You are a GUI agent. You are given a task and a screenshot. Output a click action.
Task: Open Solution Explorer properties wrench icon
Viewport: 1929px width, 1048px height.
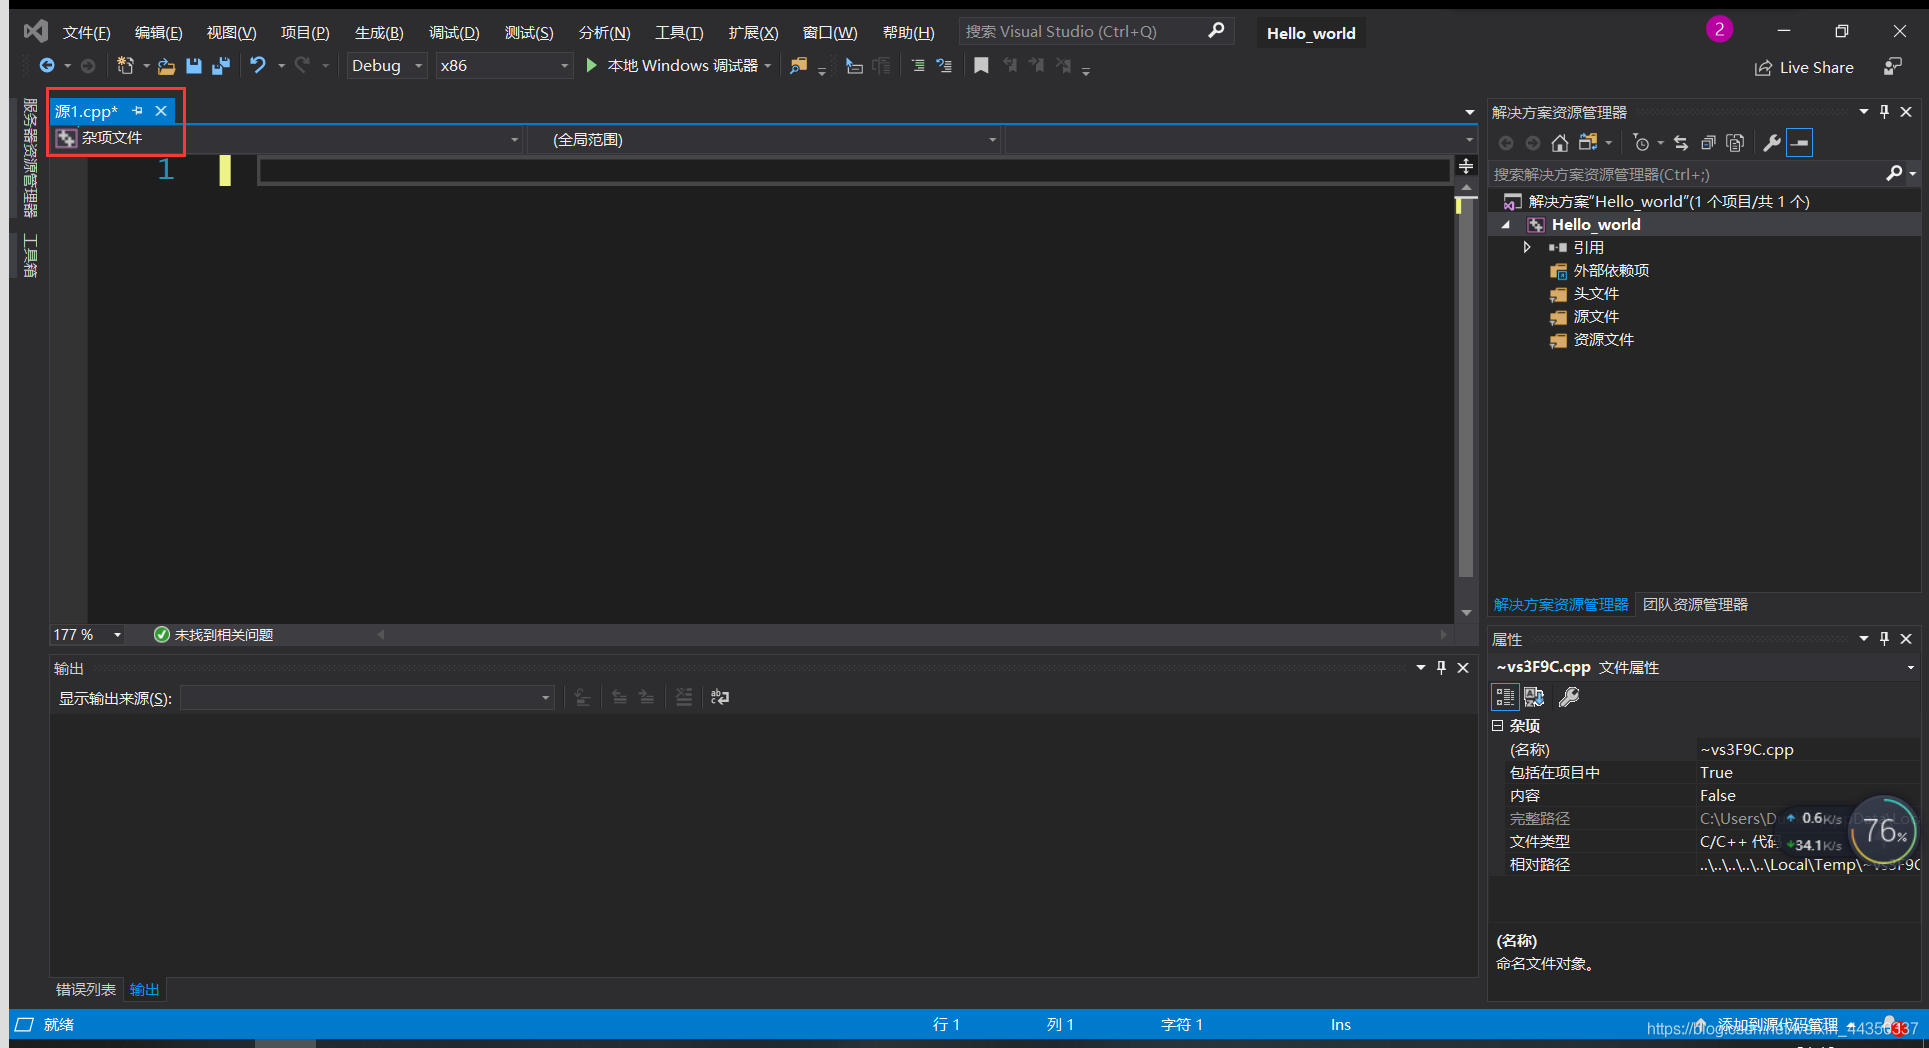(1771, 143)
